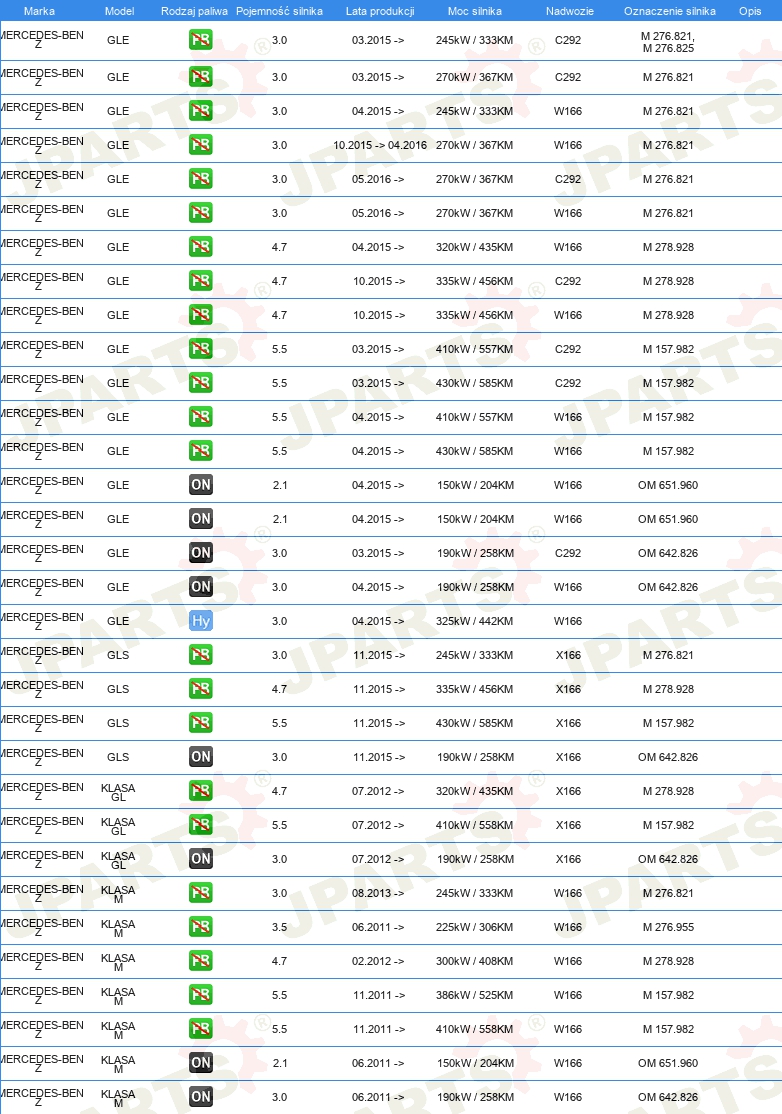The height and width of the screenshot is (1114, 782).
Task: Select 'OM 642.826' in the KLASA GL row
Action: tap(668, 859)
